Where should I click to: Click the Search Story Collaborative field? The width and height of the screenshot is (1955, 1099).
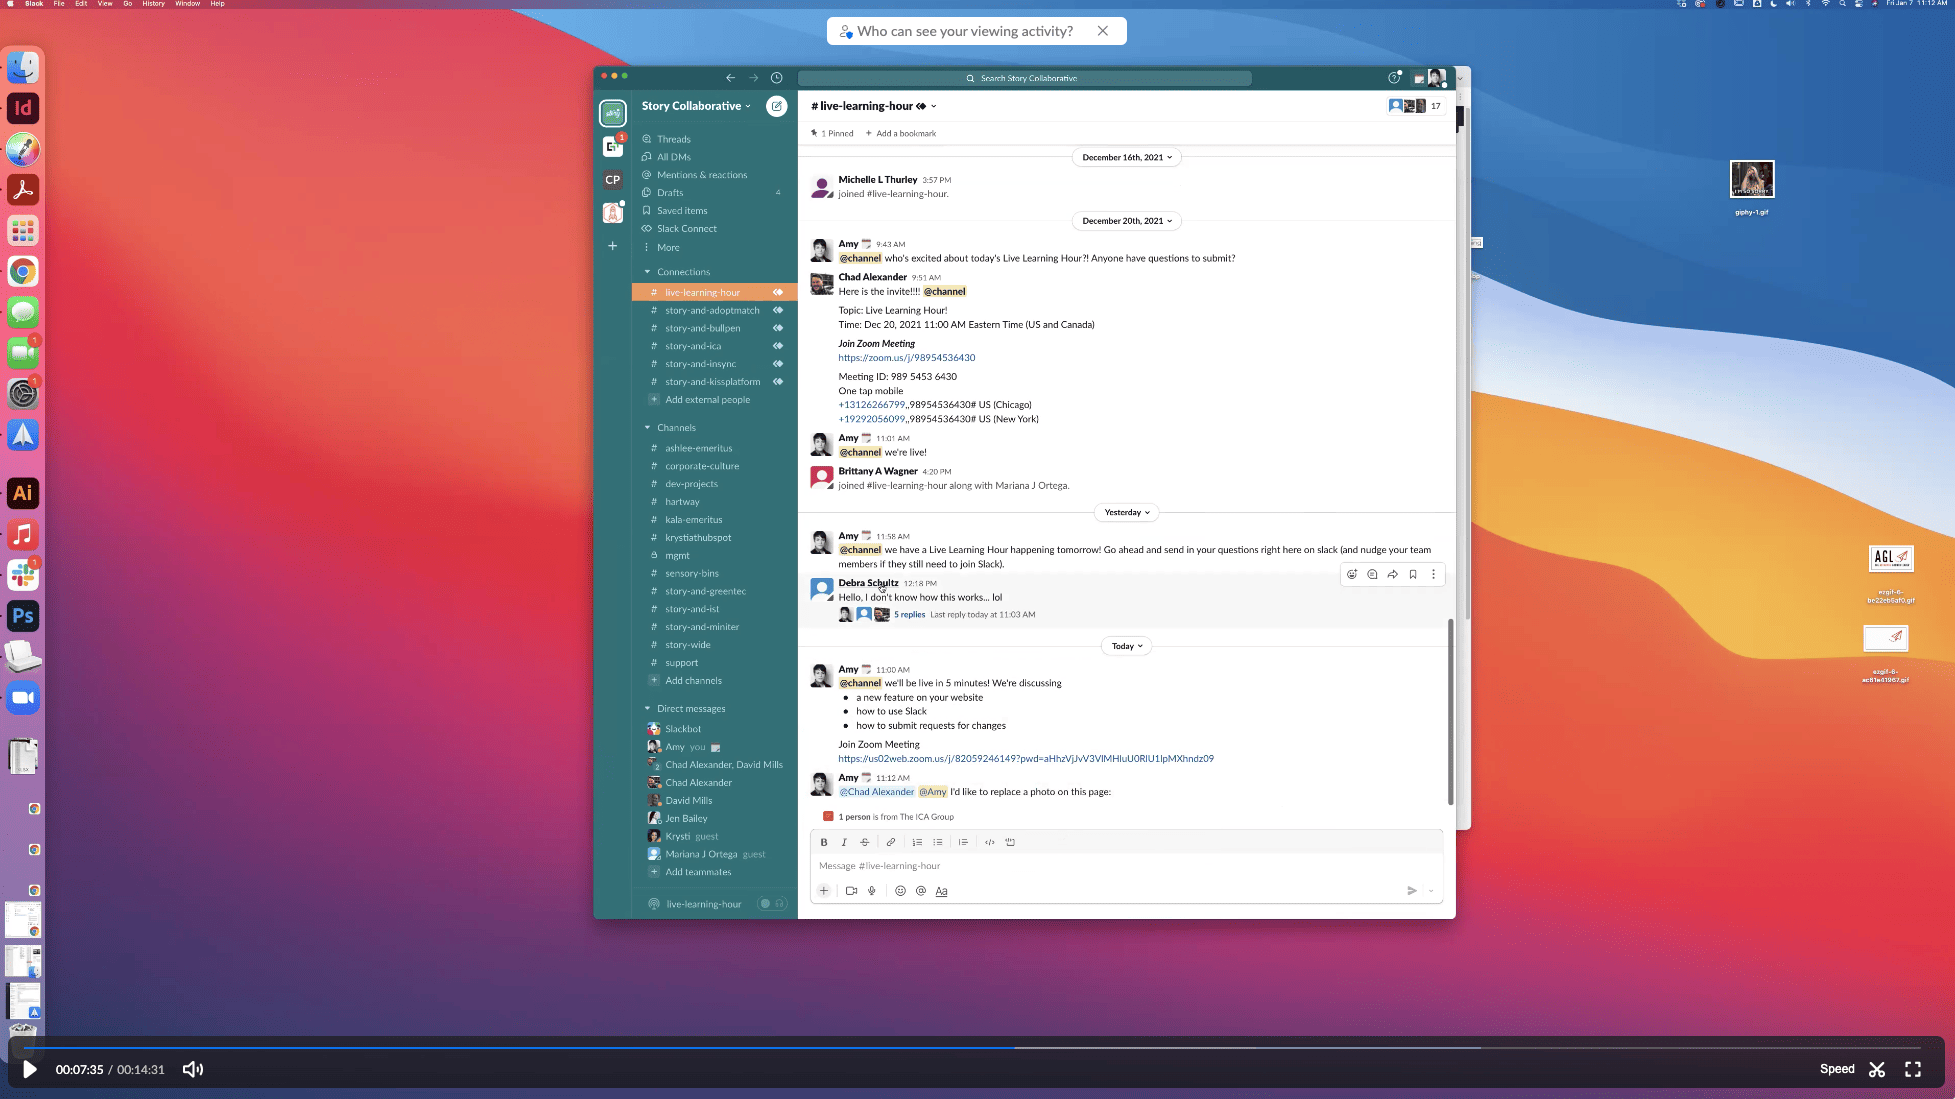tap(1025, 78)
